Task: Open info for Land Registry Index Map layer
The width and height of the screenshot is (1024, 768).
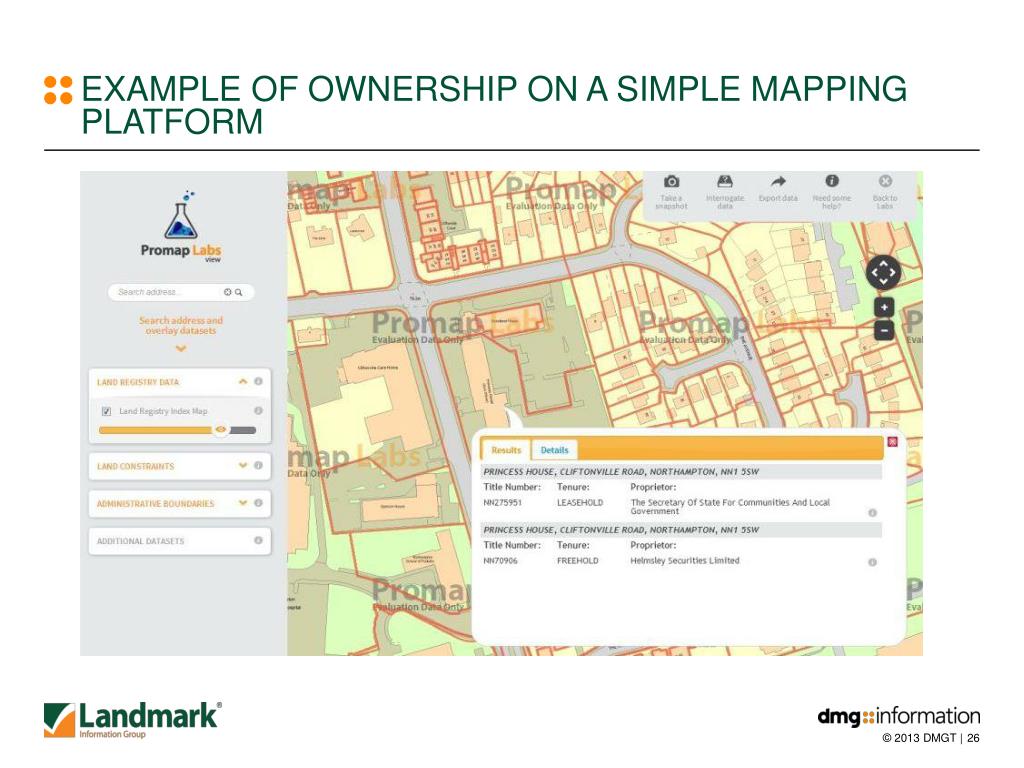Action: coord(259,411)
